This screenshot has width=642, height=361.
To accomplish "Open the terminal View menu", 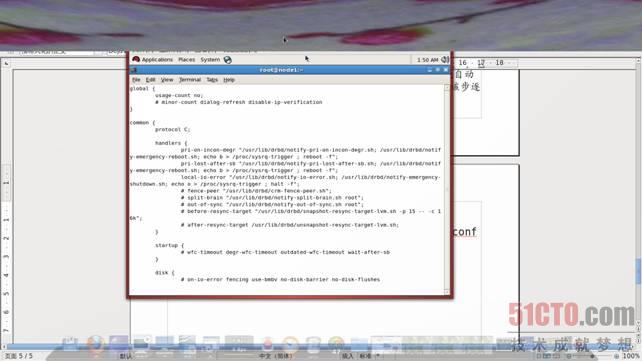I will click(x=167, y=80).
